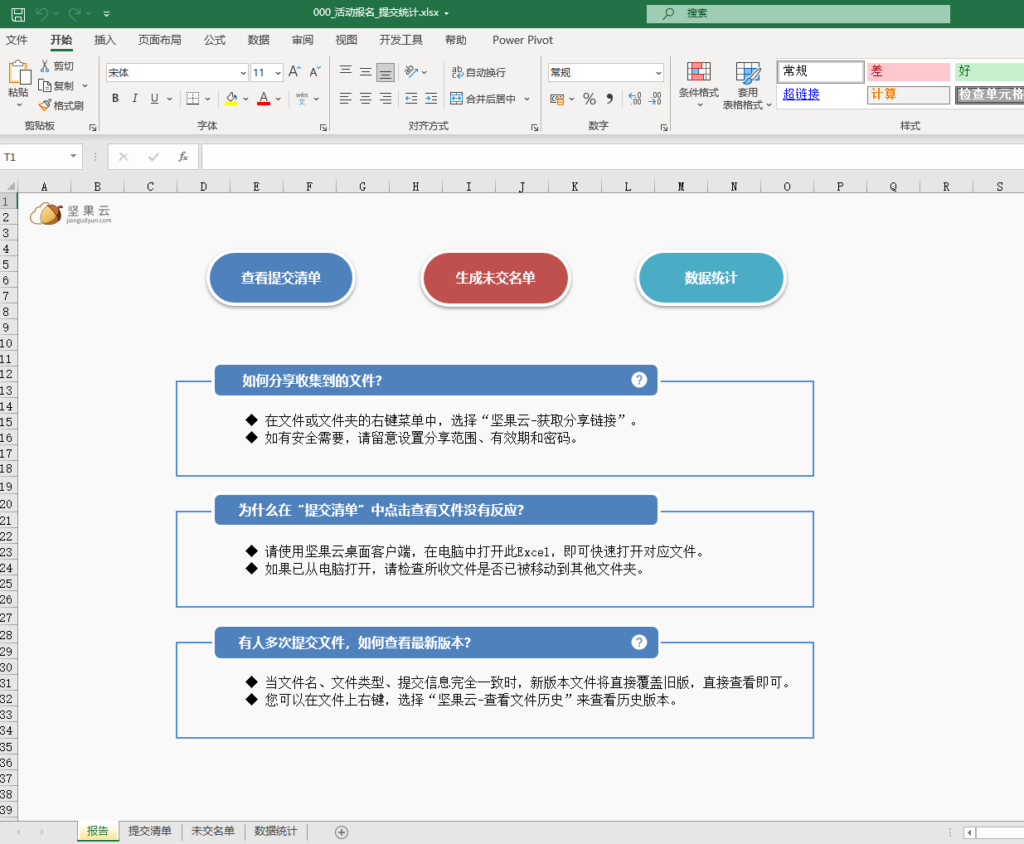This screenshot has height=844, width=1024.
Task: Expand fill color dropdown arrow
Action: pos(246,99)
